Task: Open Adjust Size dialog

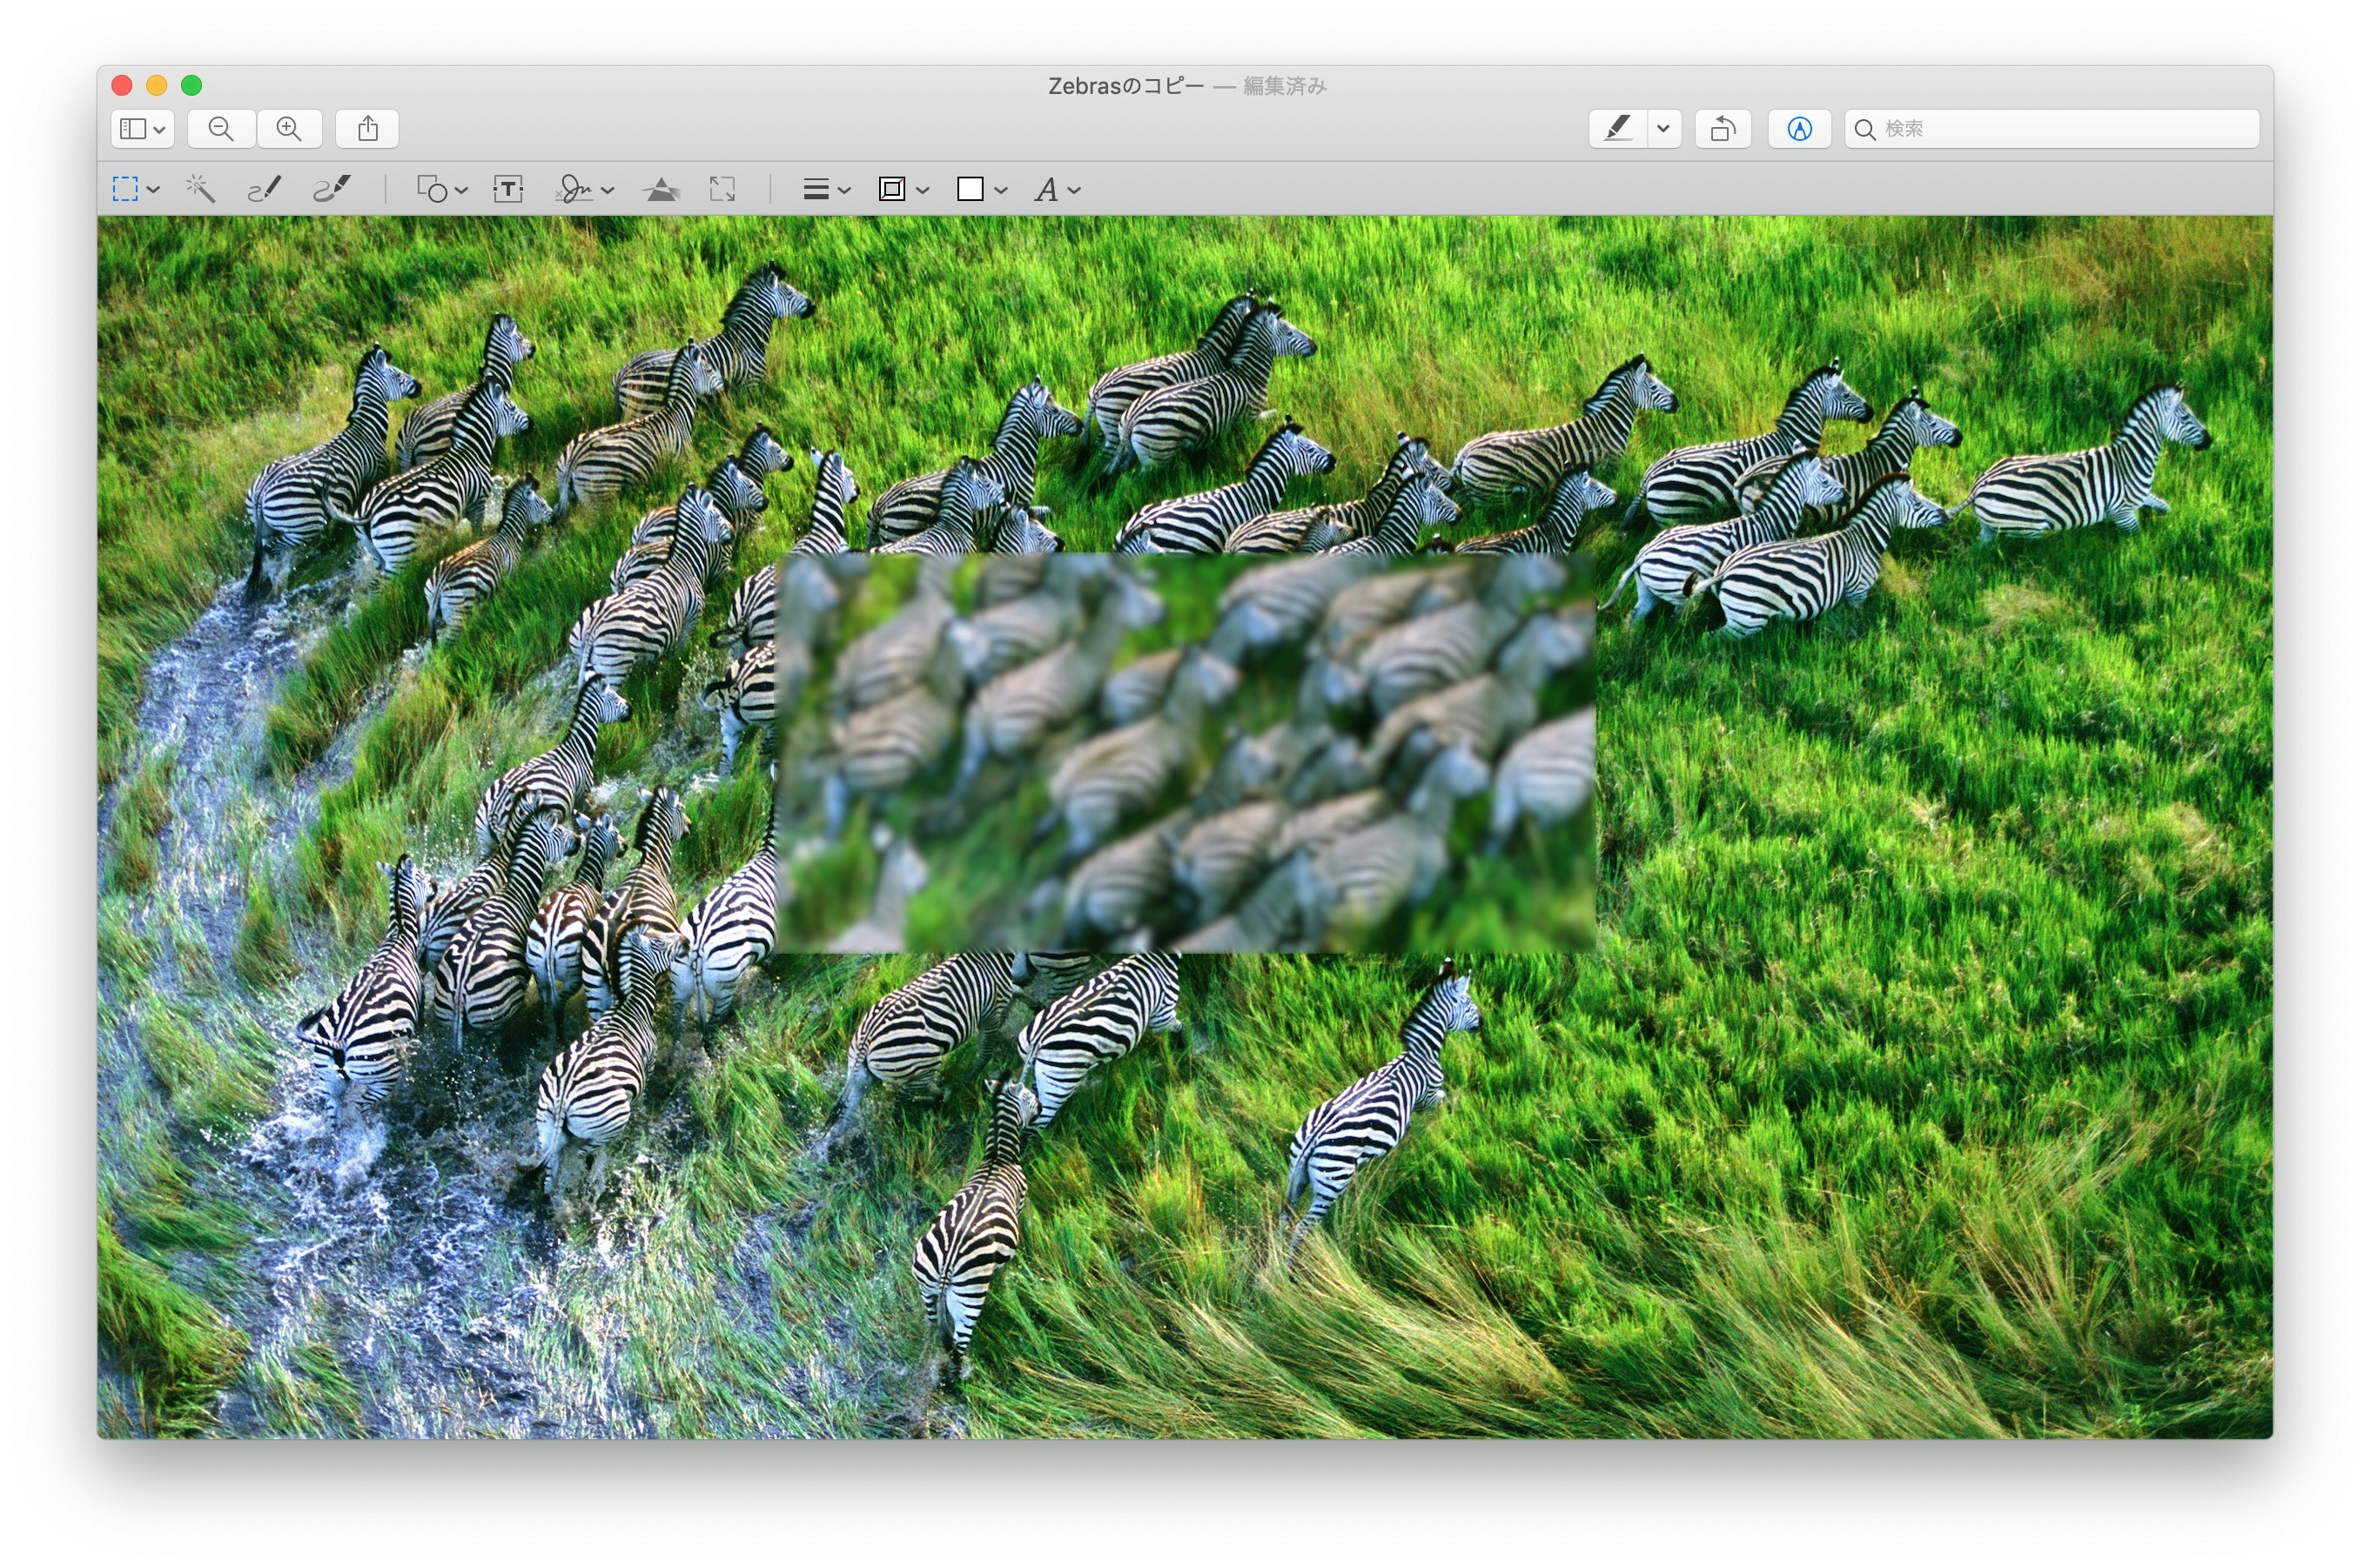Action: (x=722, y=189)
